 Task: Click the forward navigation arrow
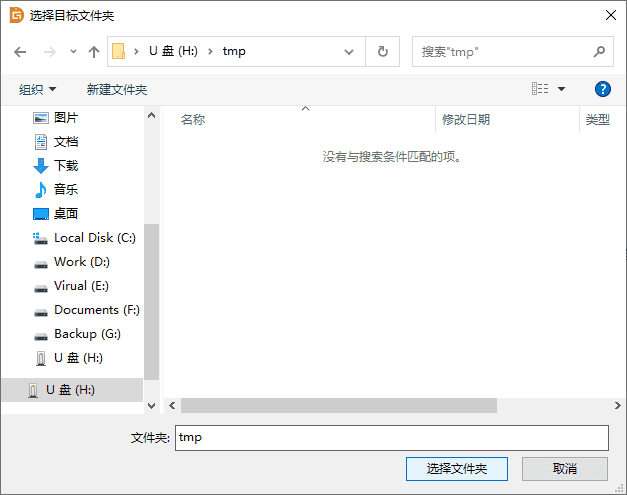click(50, 52)
